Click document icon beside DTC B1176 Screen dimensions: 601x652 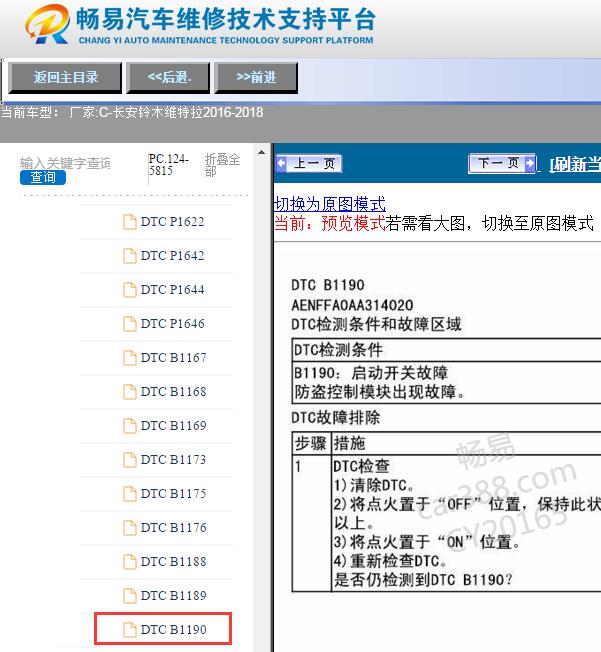click(x=130, y=528)
